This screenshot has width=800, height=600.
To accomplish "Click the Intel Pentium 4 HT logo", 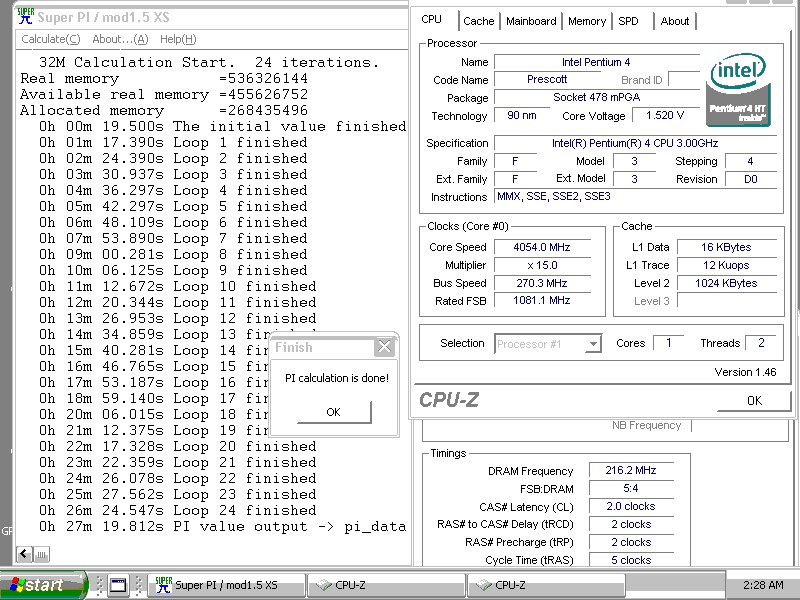I will coord(738,90).
